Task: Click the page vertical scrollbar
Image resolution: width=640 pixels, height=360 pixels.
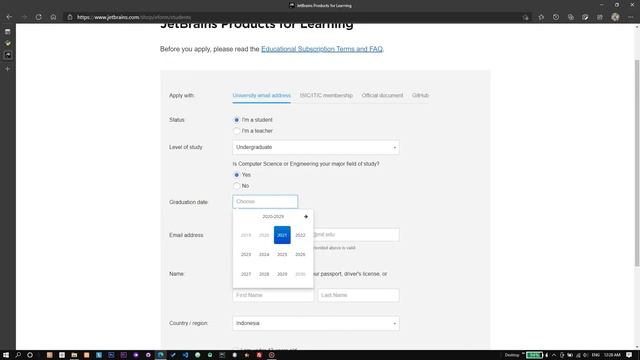Action: pos(637,163)
